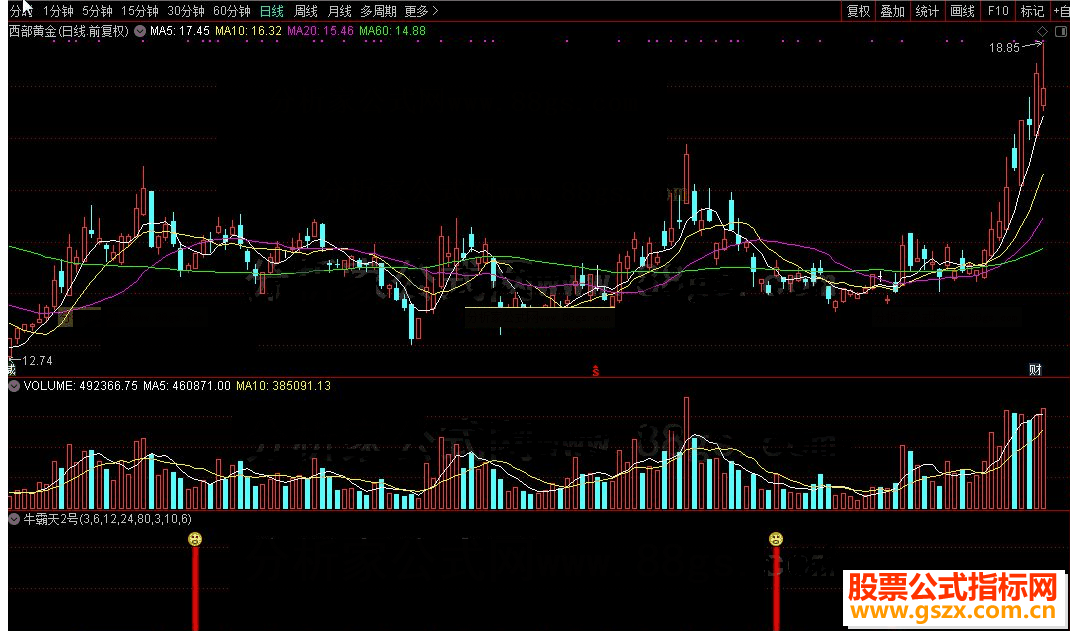Screen dimensions: 1070x631
Task: Click the 标记 mark button
Action: tap(1032, 11)
